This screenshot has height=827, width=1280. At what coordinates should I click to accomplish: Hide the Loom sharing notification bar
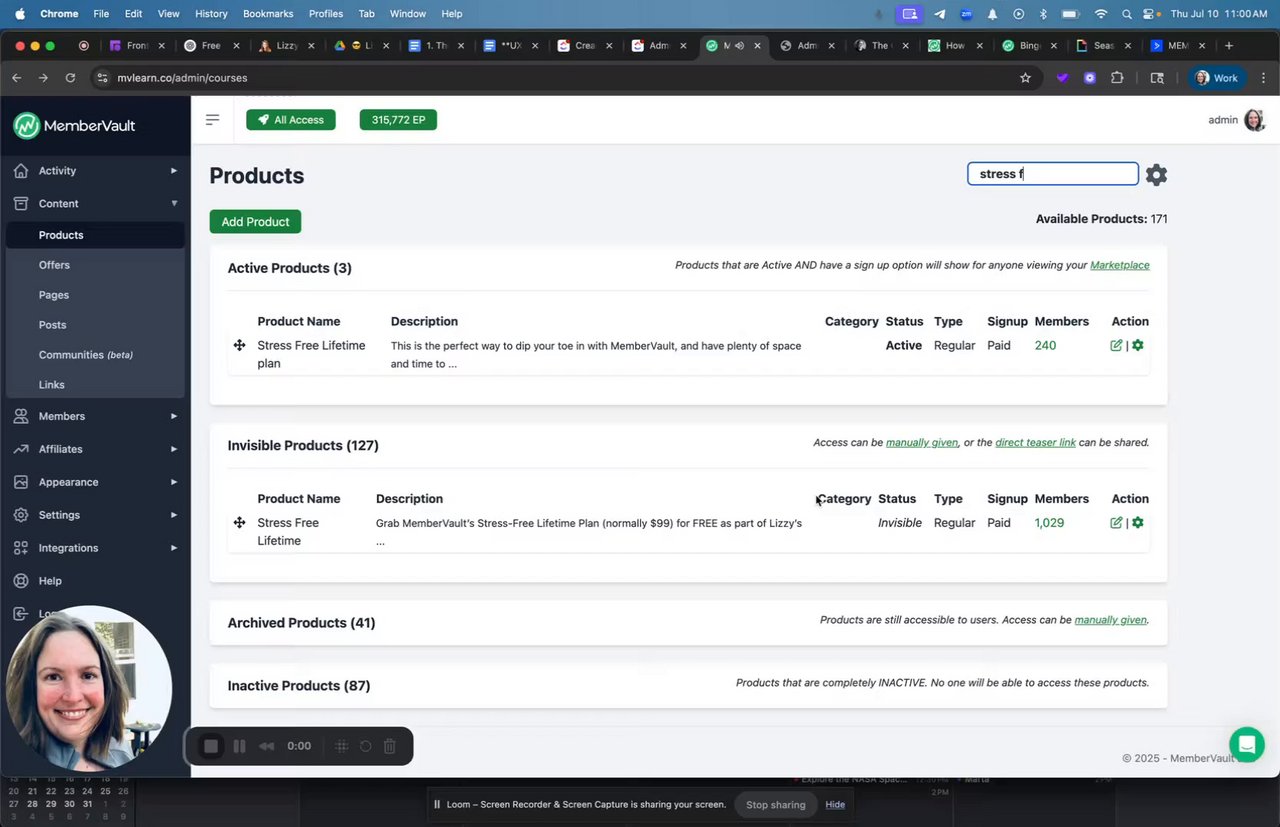[x=835, y=805]
